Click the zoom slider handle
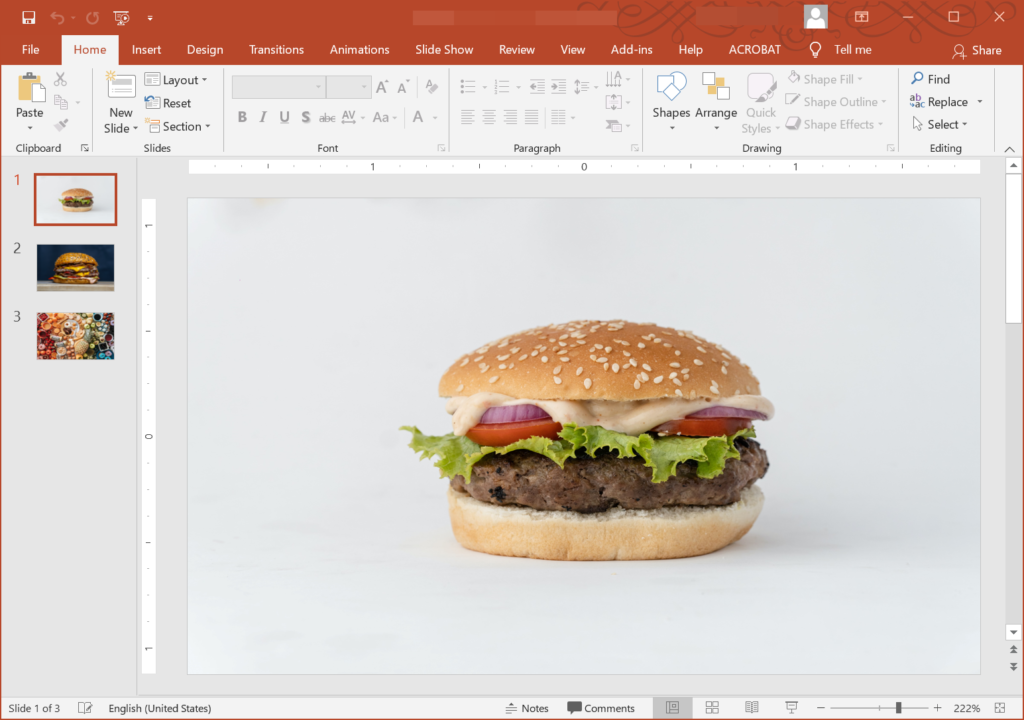This screenshot has height=720, width=1024. (x=899, y=708)
